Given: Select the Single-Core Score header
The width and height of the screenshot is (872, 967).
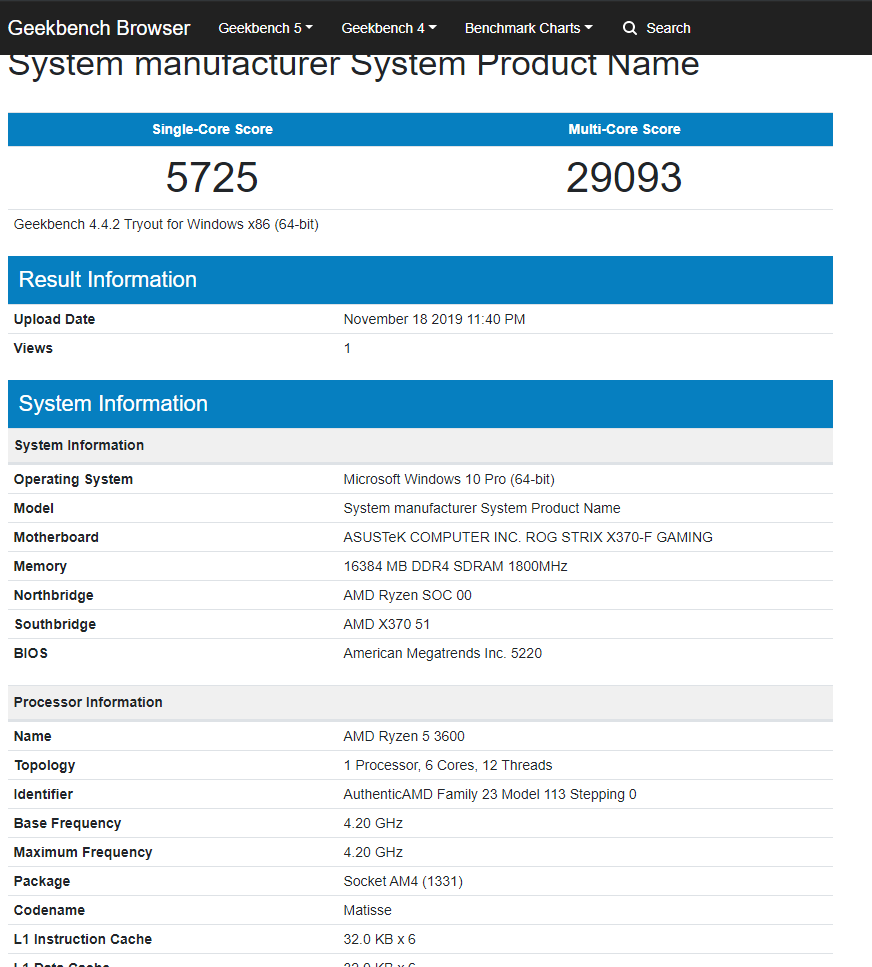Looking at the screenshot, I should point(212,129).
